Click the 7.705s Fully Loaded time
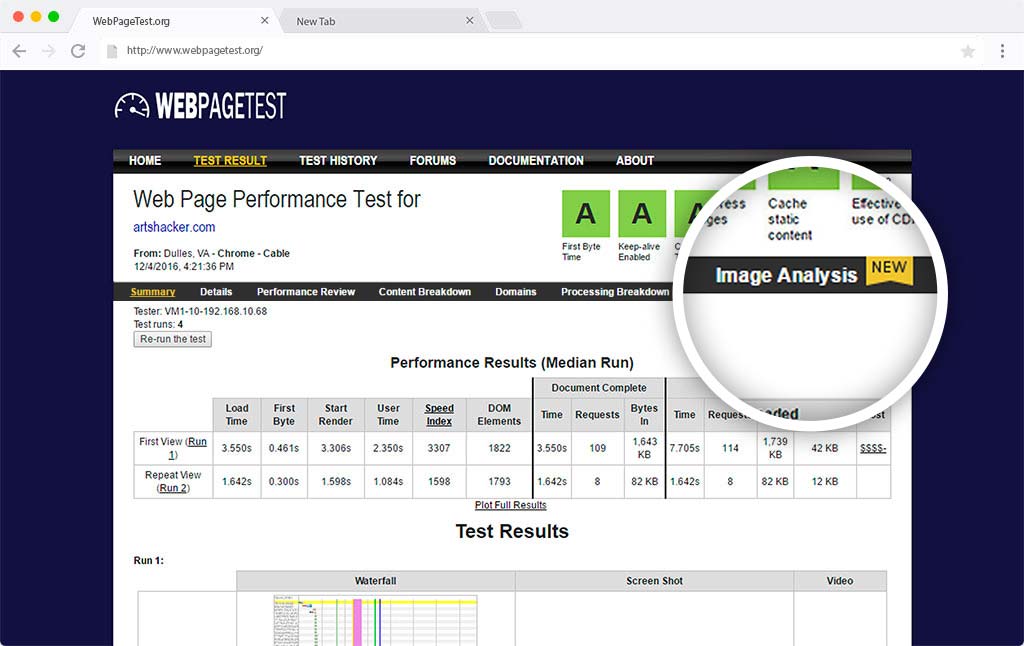The width and height of the screenshot is (1024, 646). click(x=684, y=448)
